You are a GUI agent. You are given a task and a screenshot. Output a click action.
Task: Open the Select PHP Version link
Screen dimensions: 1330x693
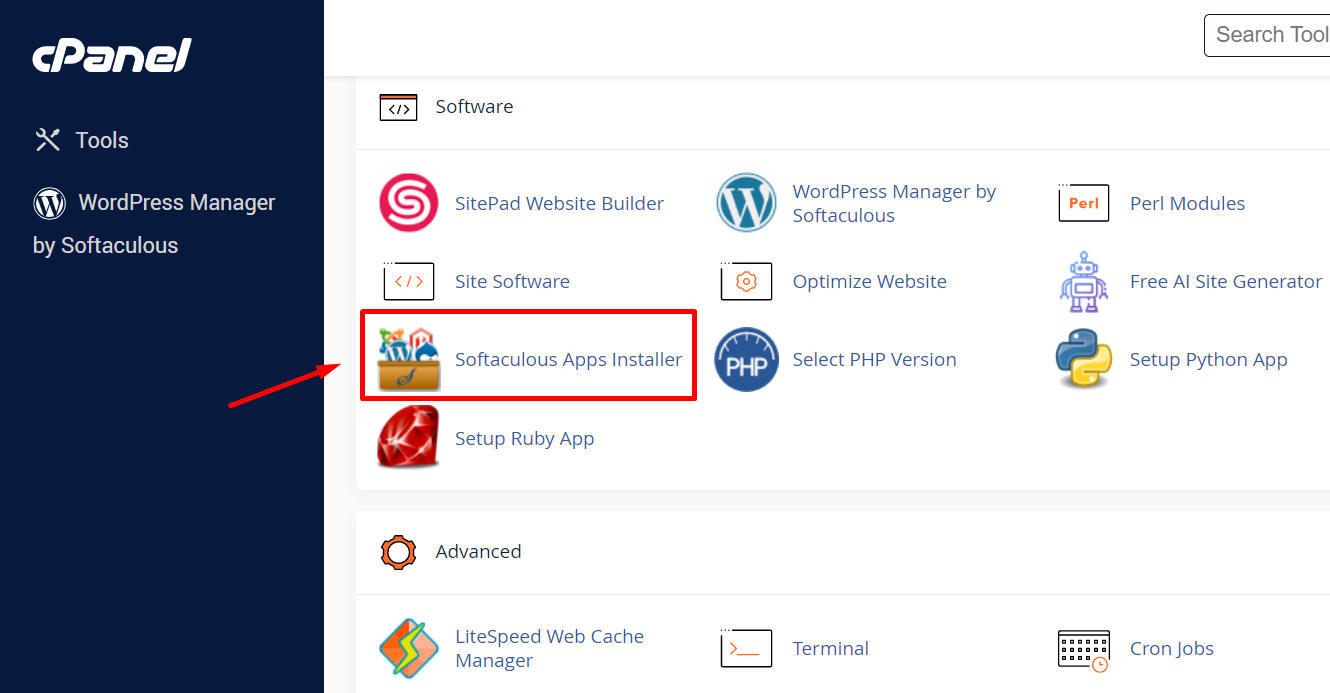tap(874, 360)
